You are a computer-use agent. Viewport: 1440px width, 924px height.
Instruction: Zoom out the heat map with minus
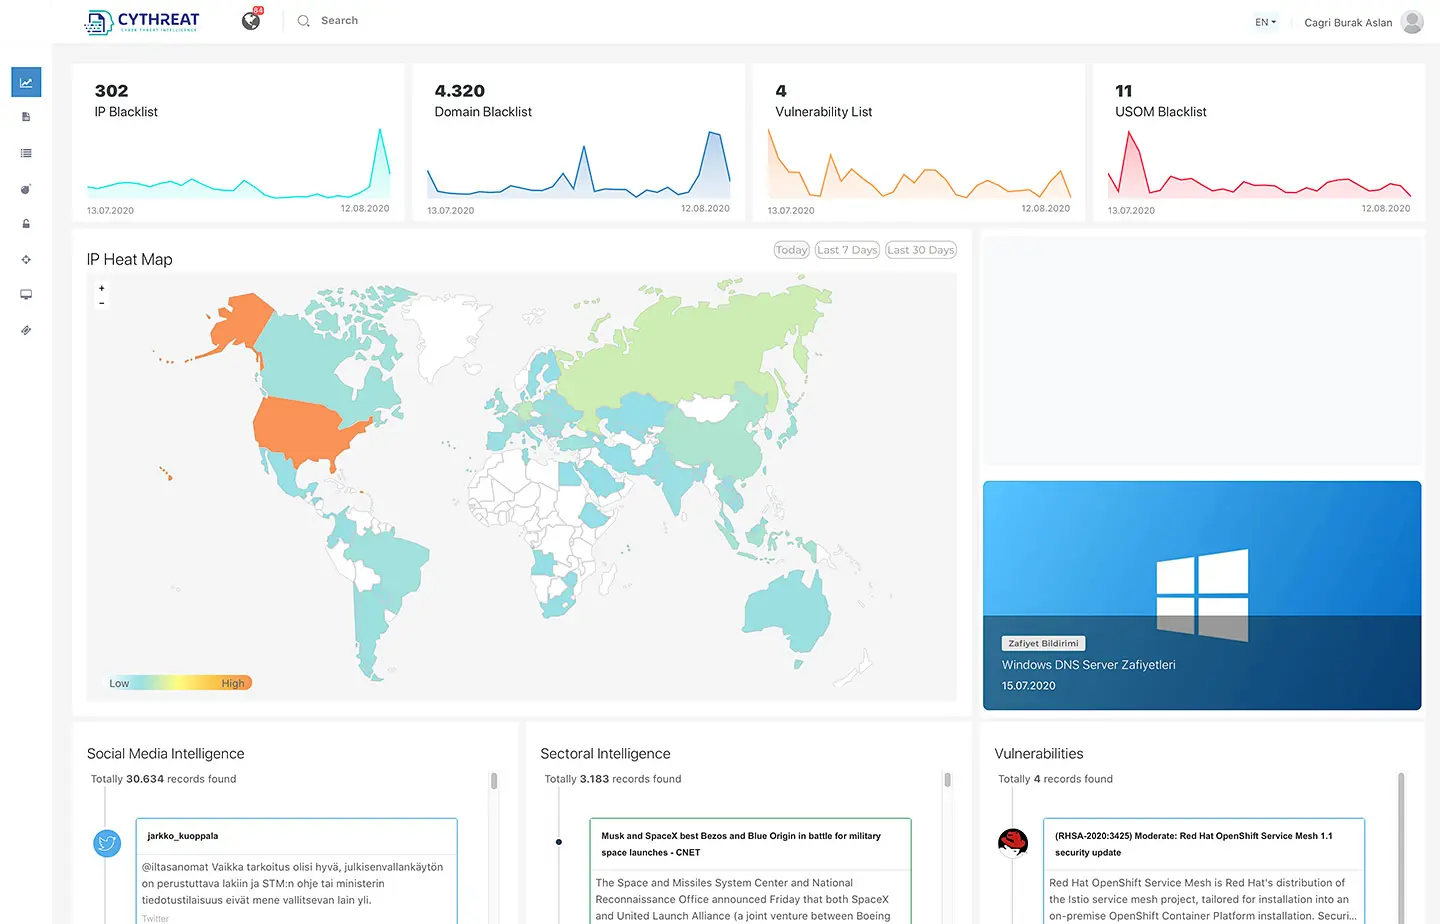pyautogui.click(x=102, y=303)
